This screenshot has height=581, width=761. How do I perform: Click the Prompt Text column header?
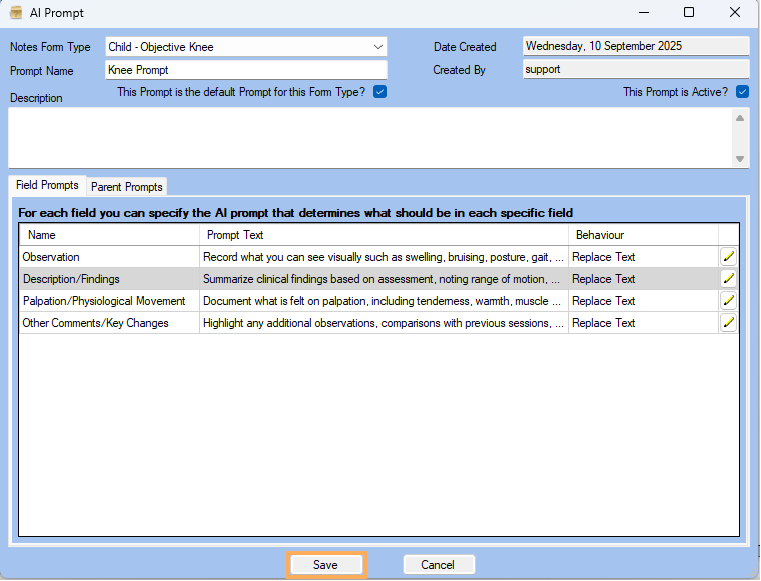(383, 235)
